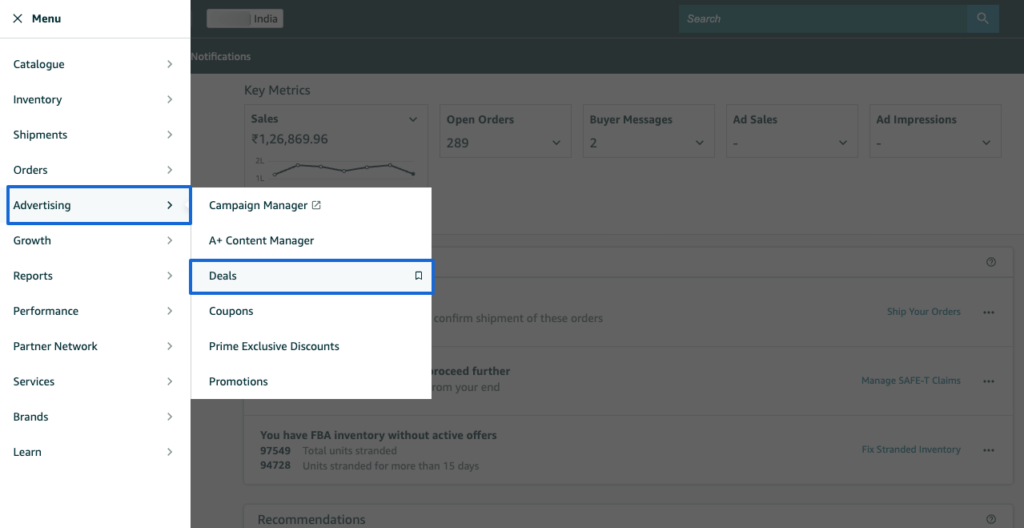
Task: Click the 97549 total units stranded figure
Action: (274, 451)
